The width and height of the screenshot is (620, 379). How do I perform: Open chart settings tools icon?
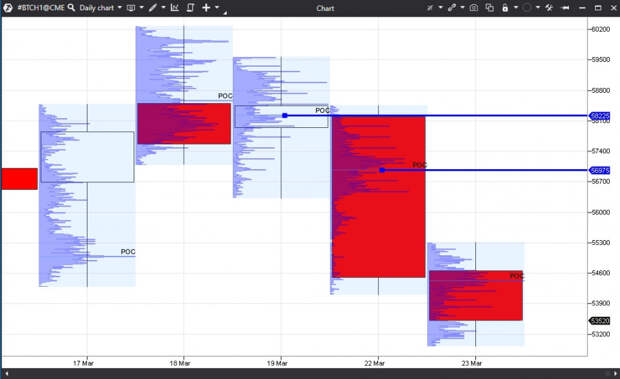pyautogui.click(x=549, y=8)
